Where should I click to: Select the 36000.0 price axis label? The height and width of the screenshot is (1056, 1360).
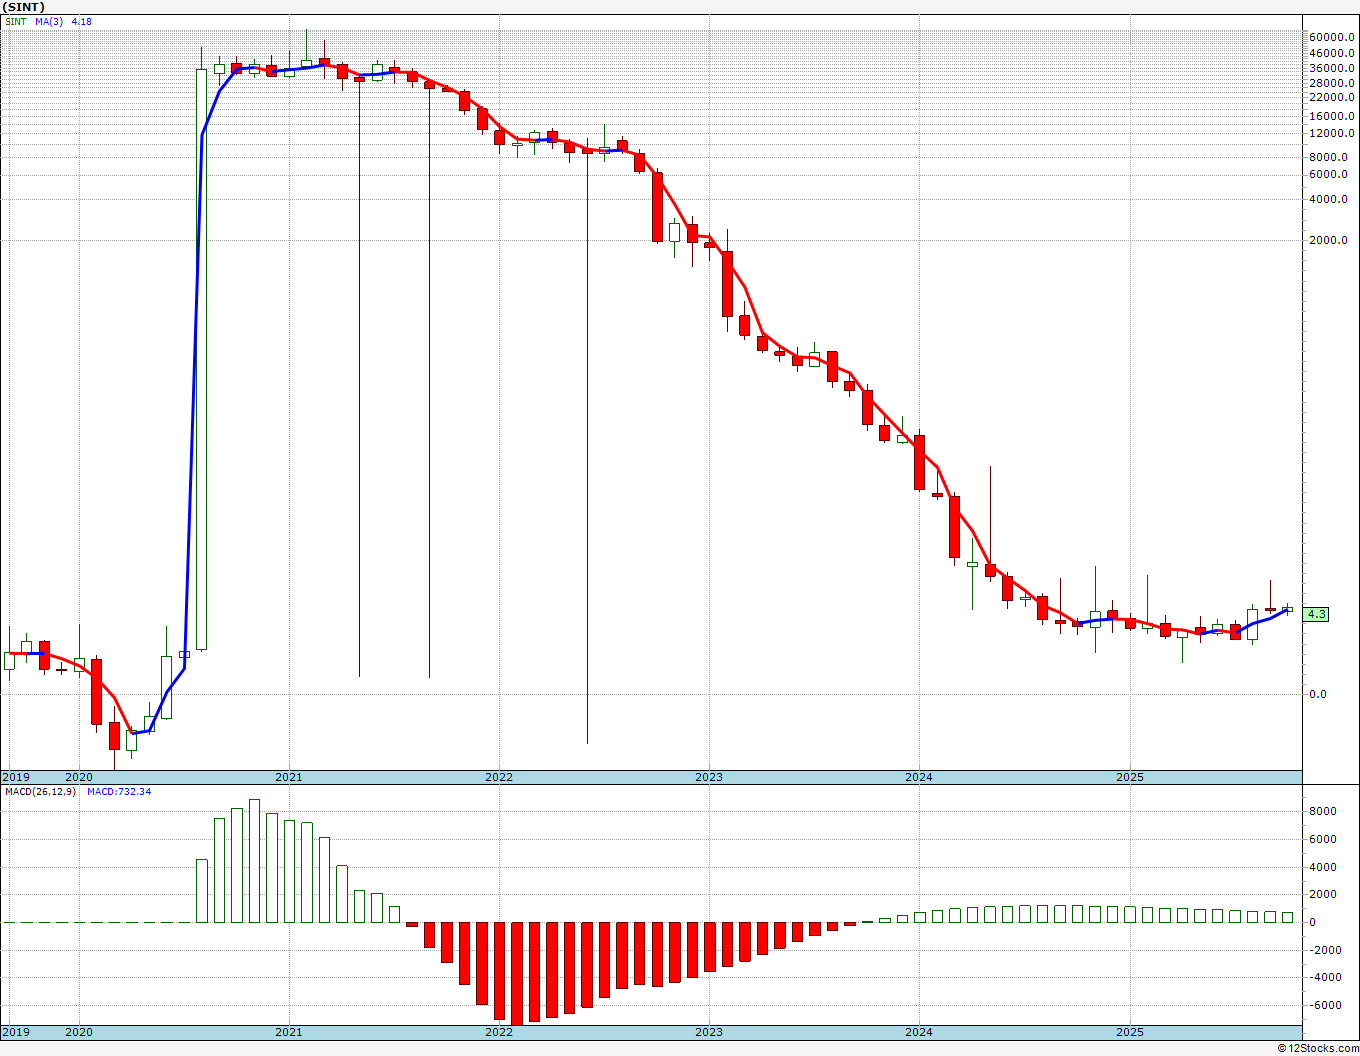pyautogui.click(x=1331, y=68)
